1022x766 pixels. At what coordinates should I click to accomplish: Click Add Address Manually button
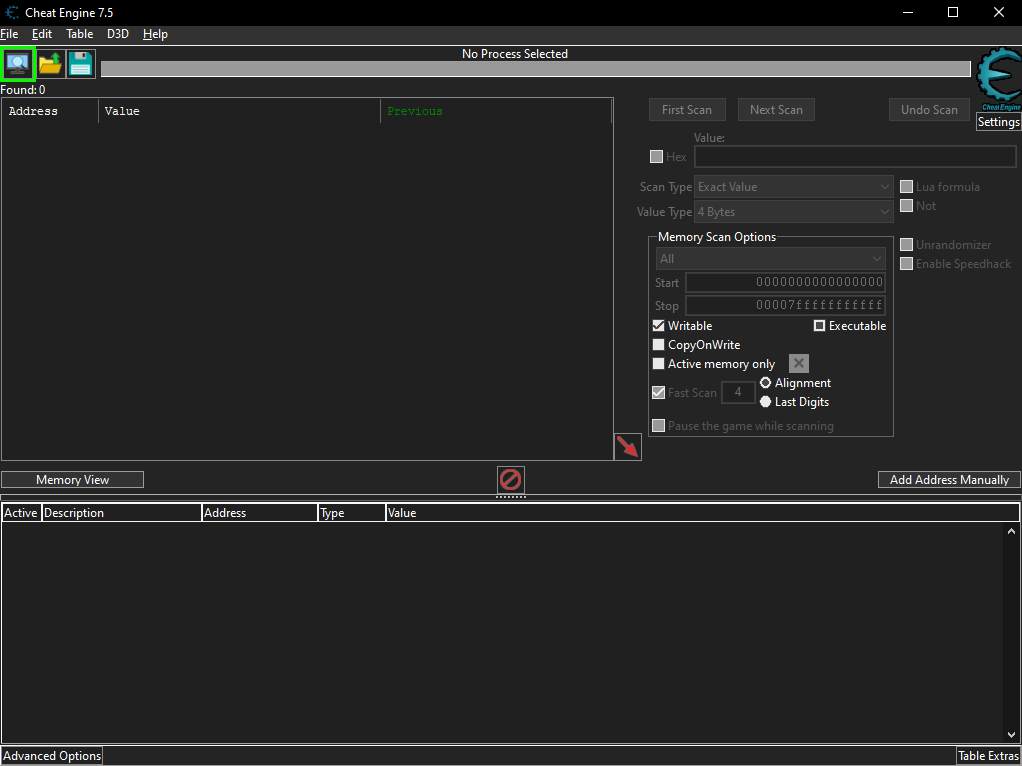[949, 480]
